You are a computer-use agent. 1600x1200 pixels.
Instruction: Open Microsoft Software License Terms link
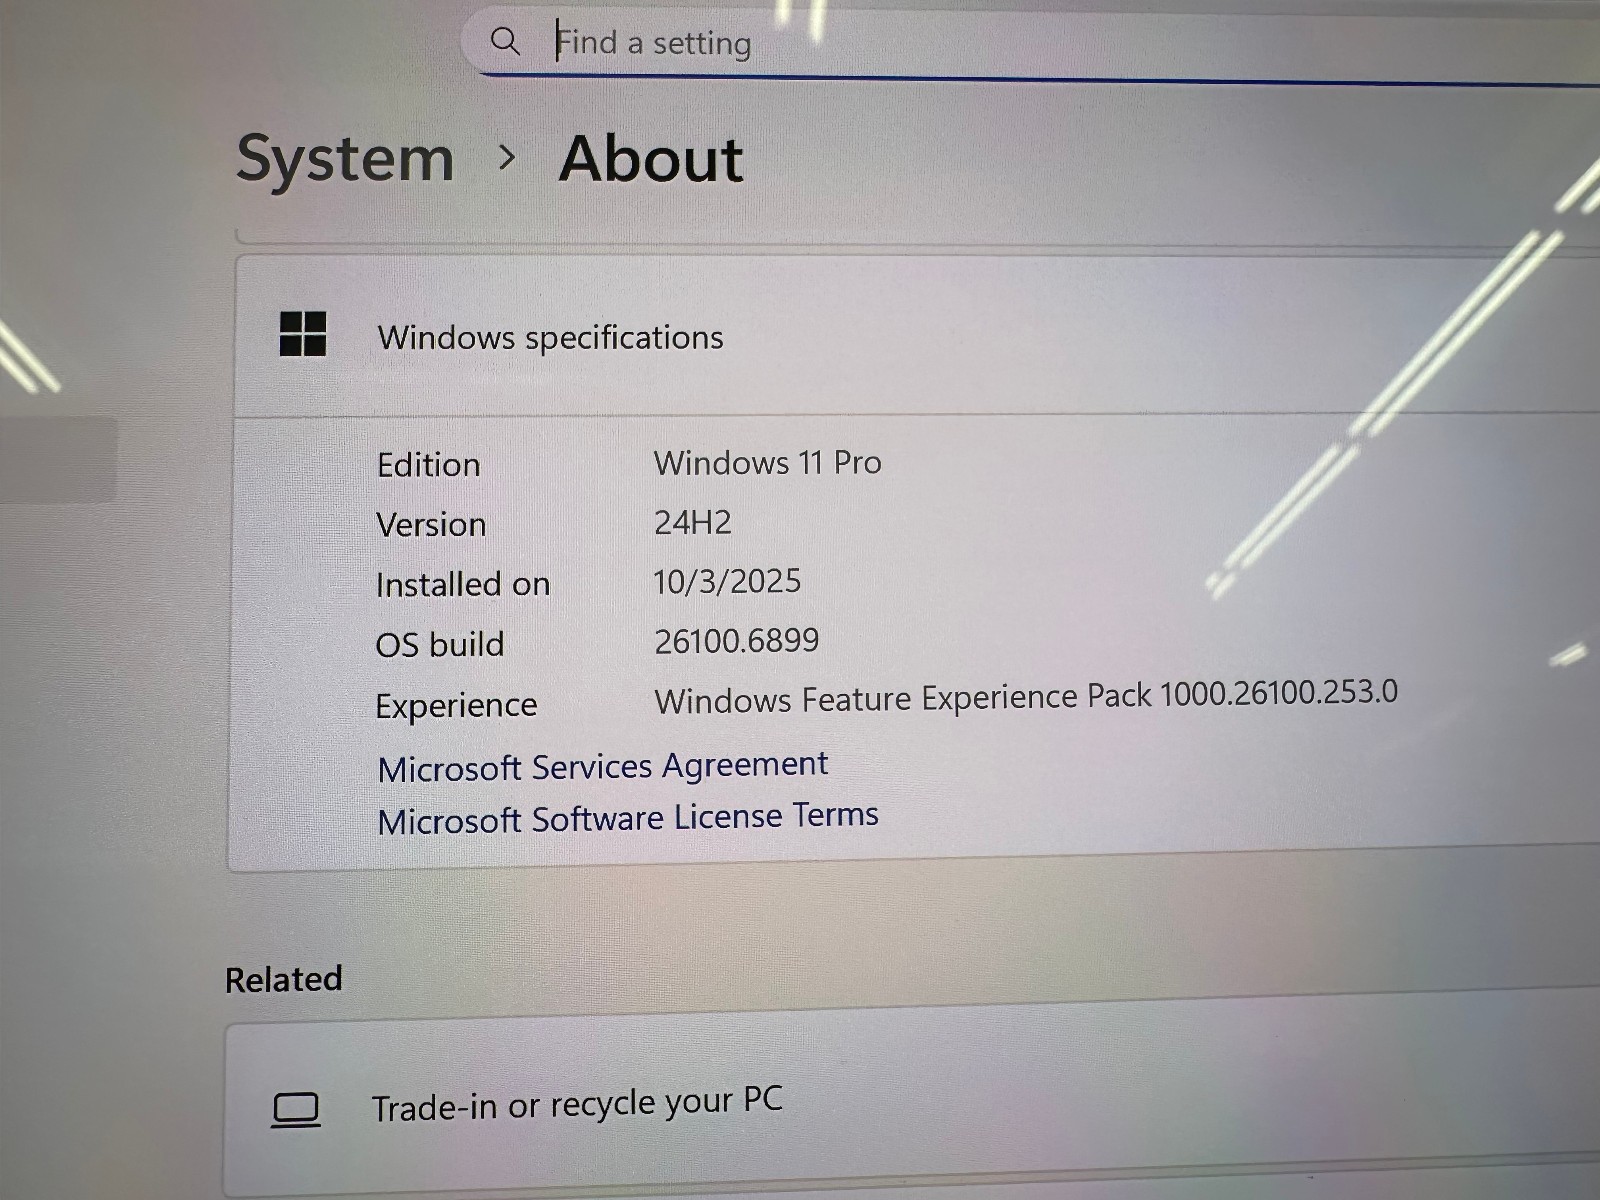[628, 818]
